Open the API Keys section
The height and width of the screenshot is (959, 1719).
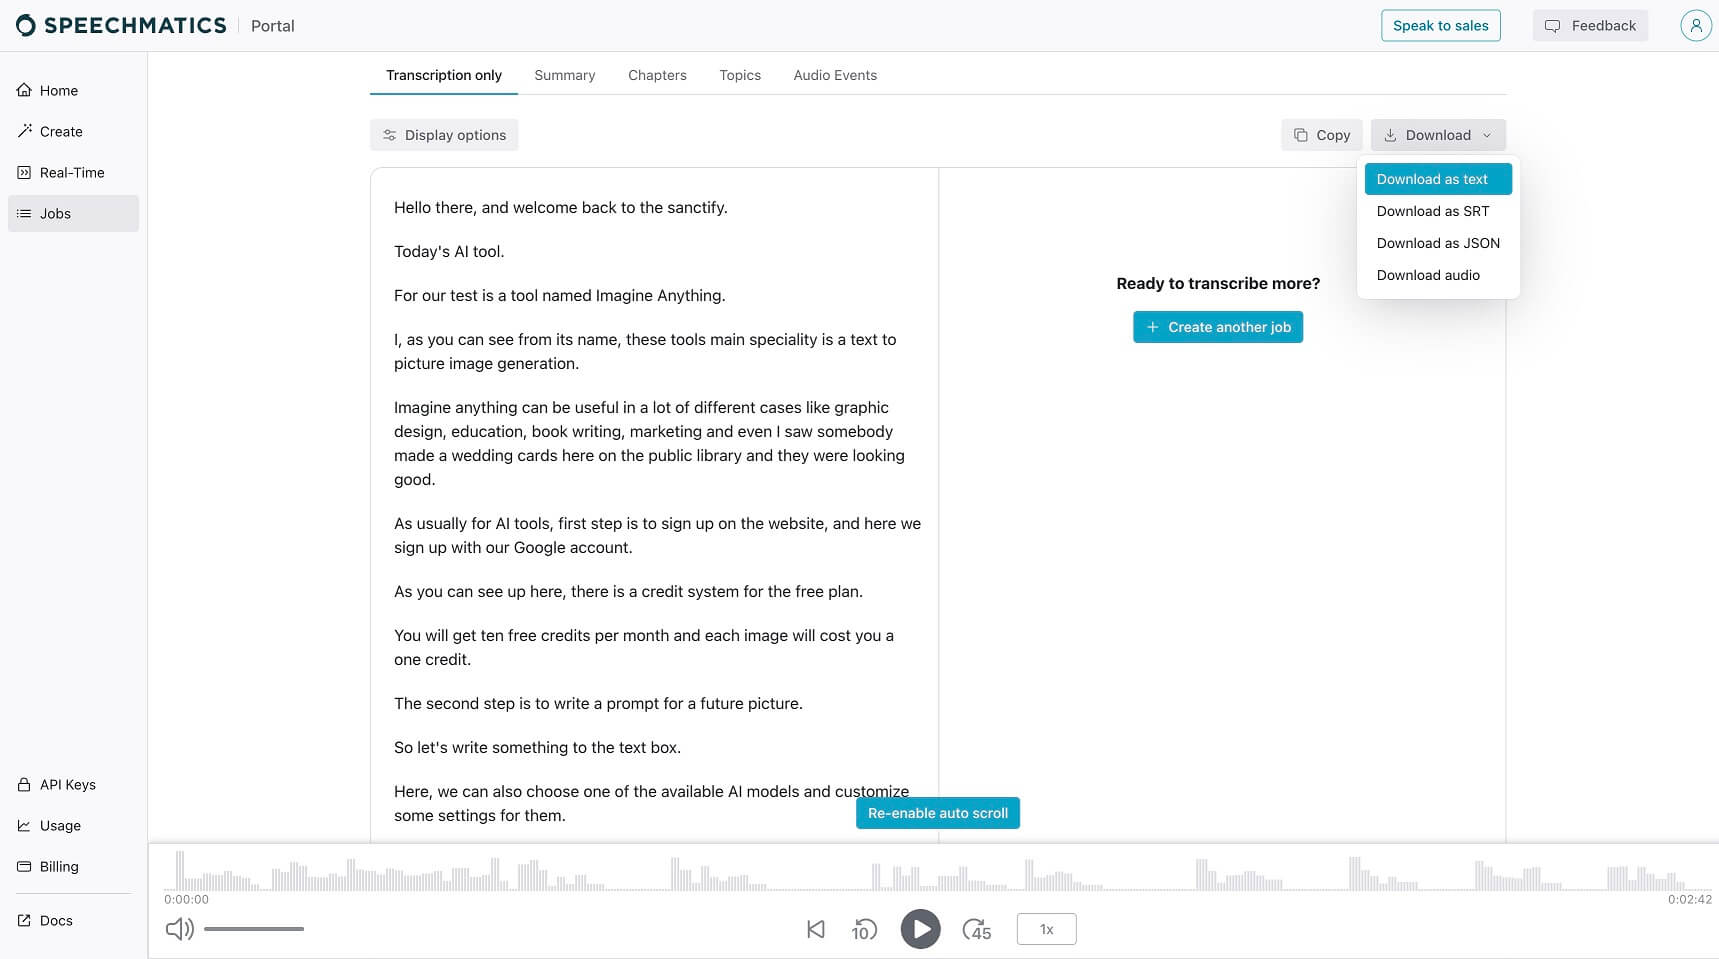[66, 784]
